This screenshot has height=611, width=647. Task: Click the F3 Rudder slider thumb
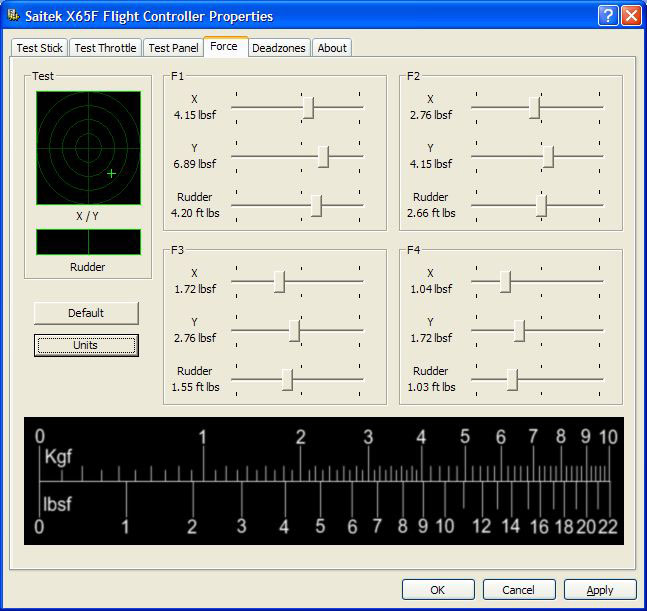[288, 380]
